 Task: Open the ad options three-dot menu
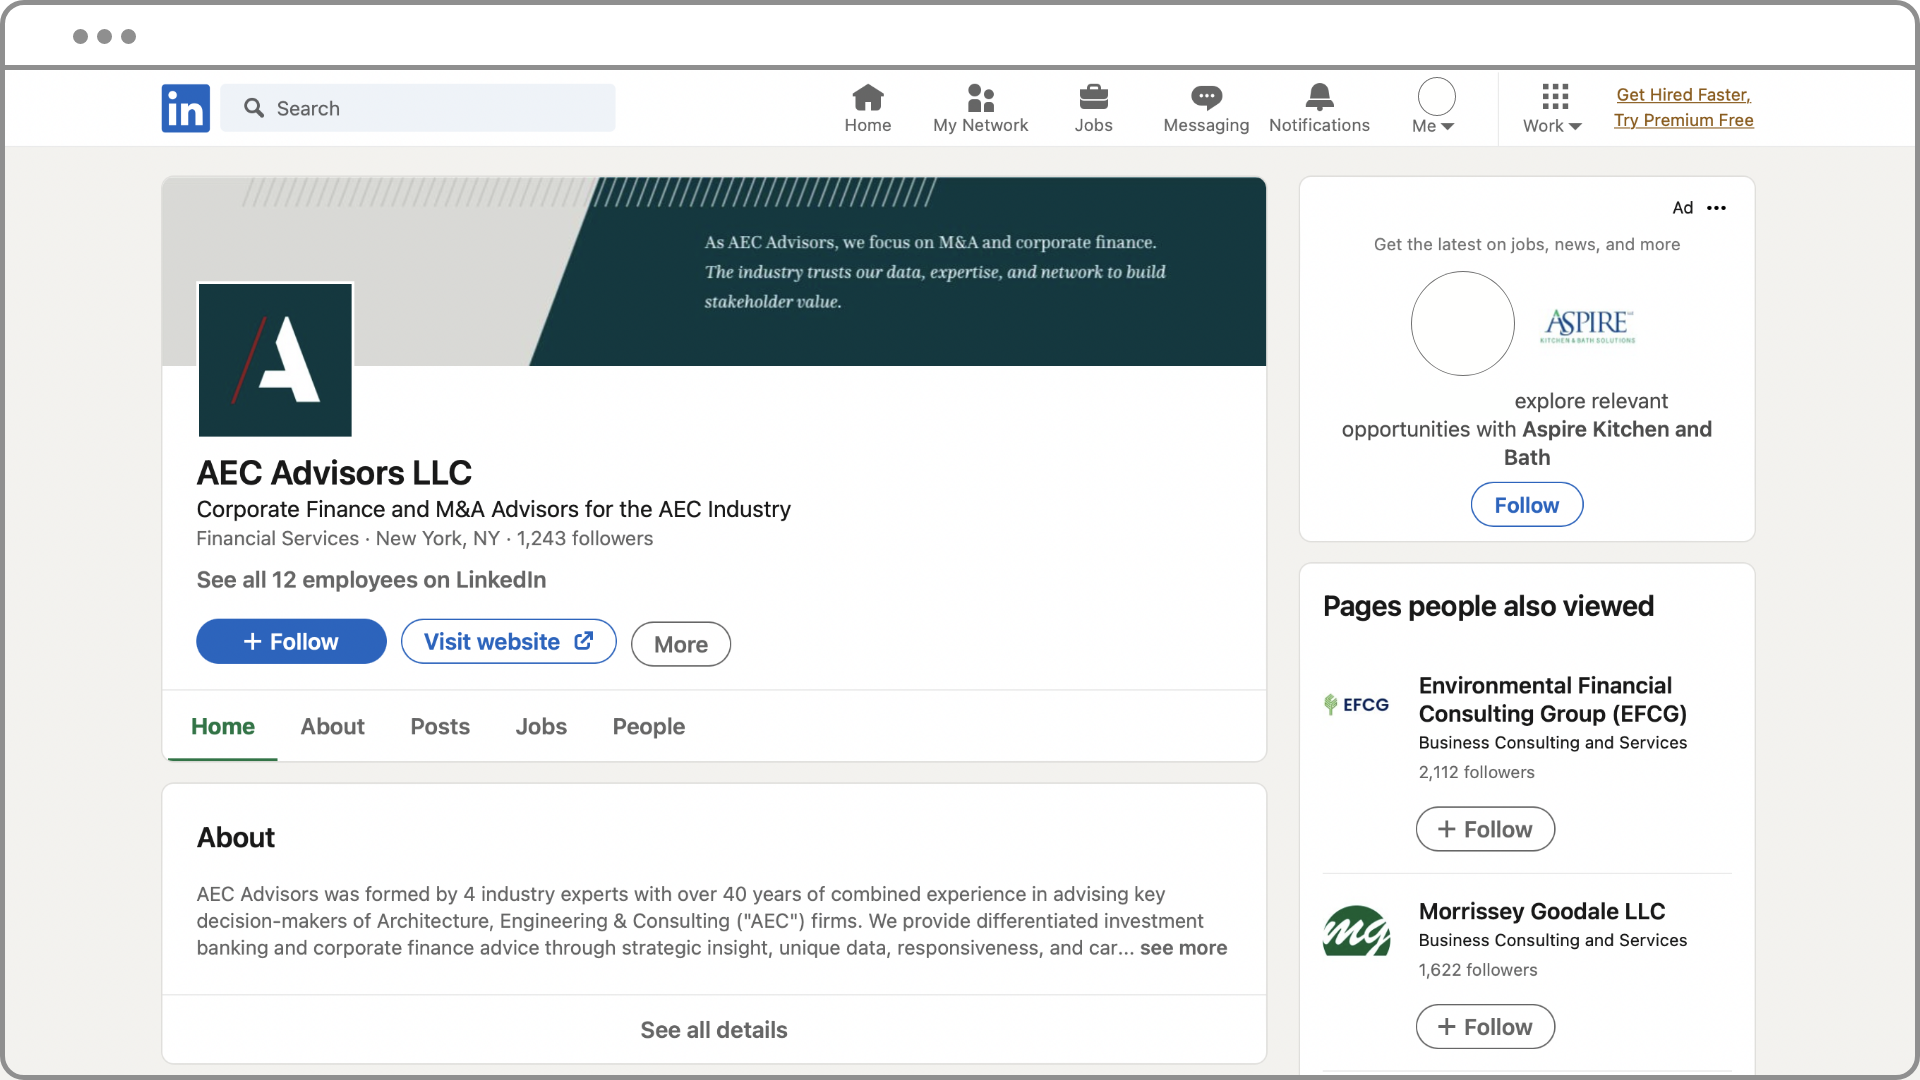(x=1717, y=208)
